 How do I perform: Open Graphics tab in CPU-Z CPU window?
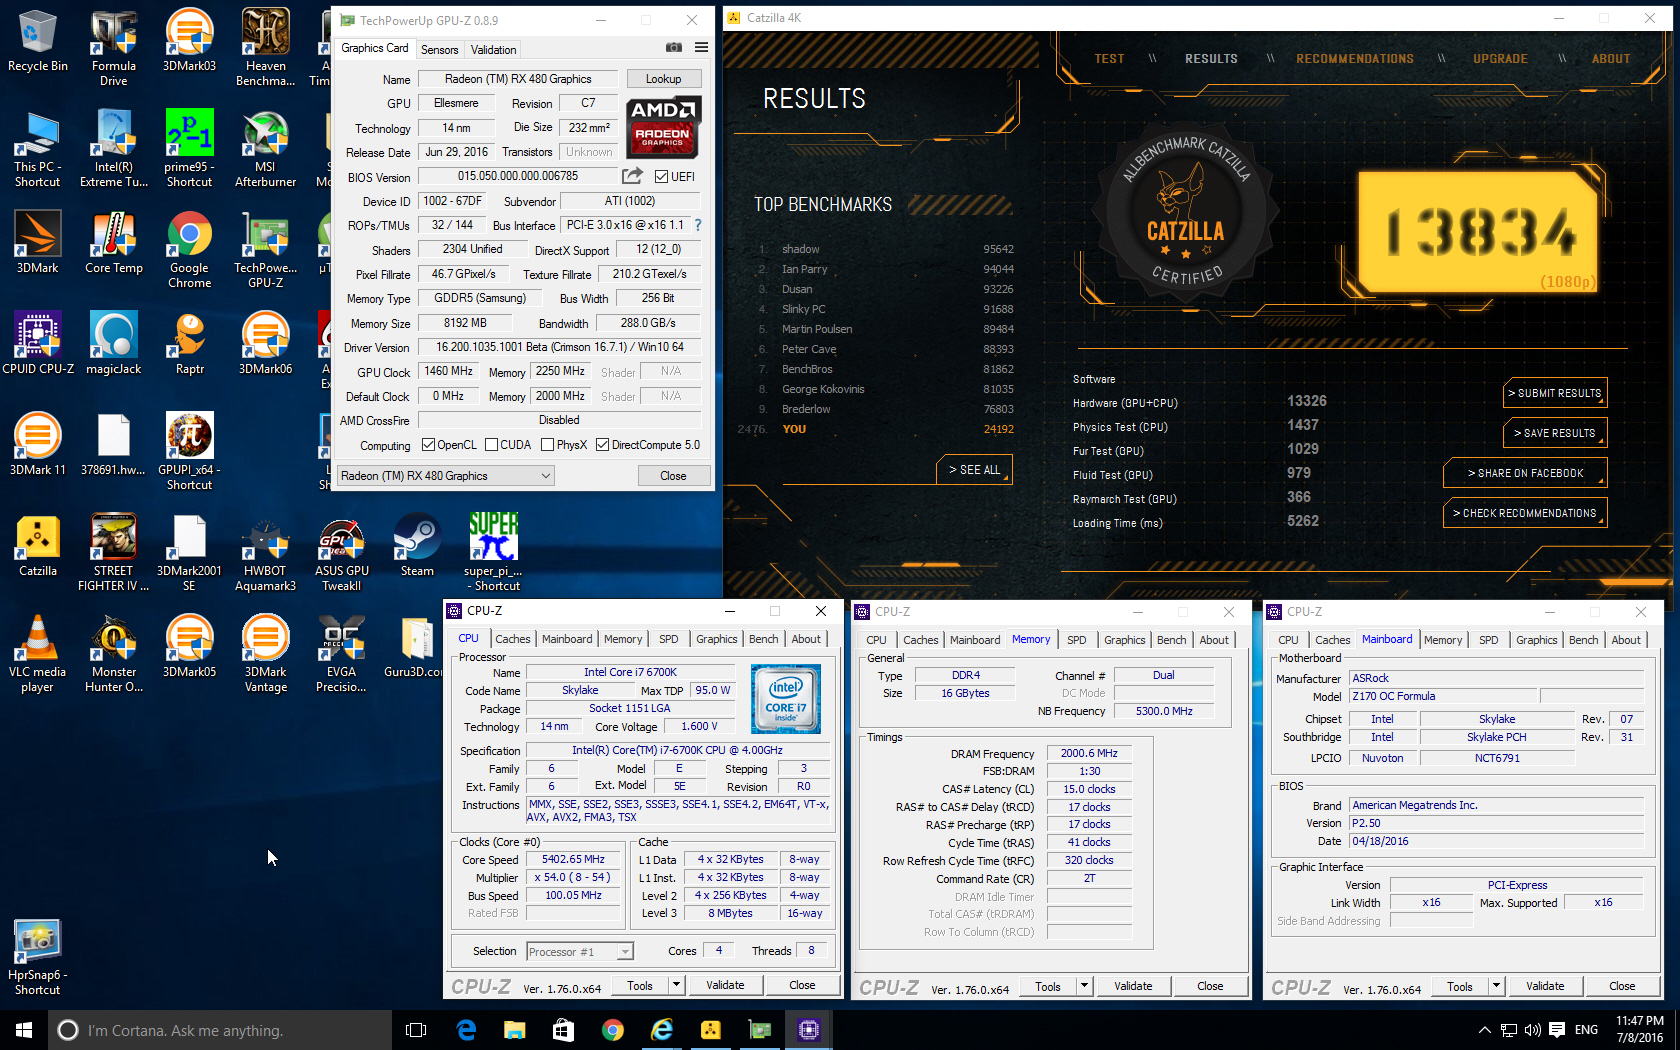point(717,639)
